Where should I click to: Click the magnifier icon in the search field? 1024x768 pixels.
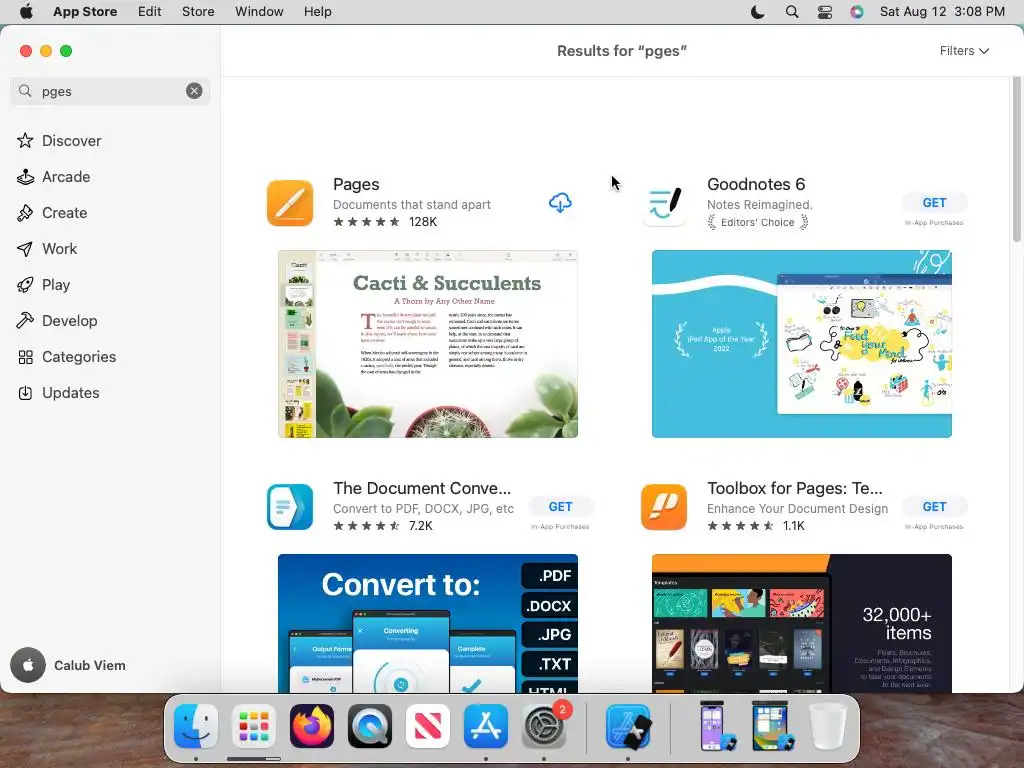pyautogui.click(x=25, y=91)
